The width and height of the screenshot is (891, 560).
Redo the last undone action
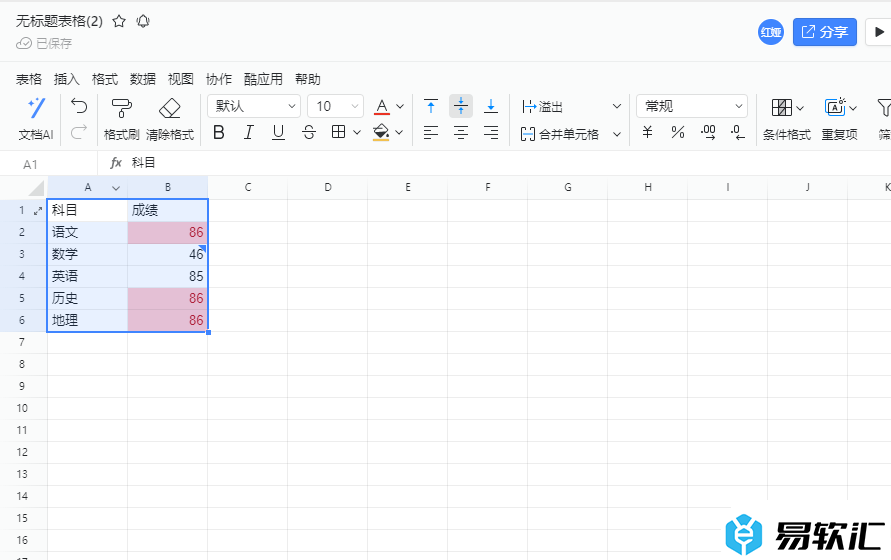pyautogui.click(x=79, y=132)
